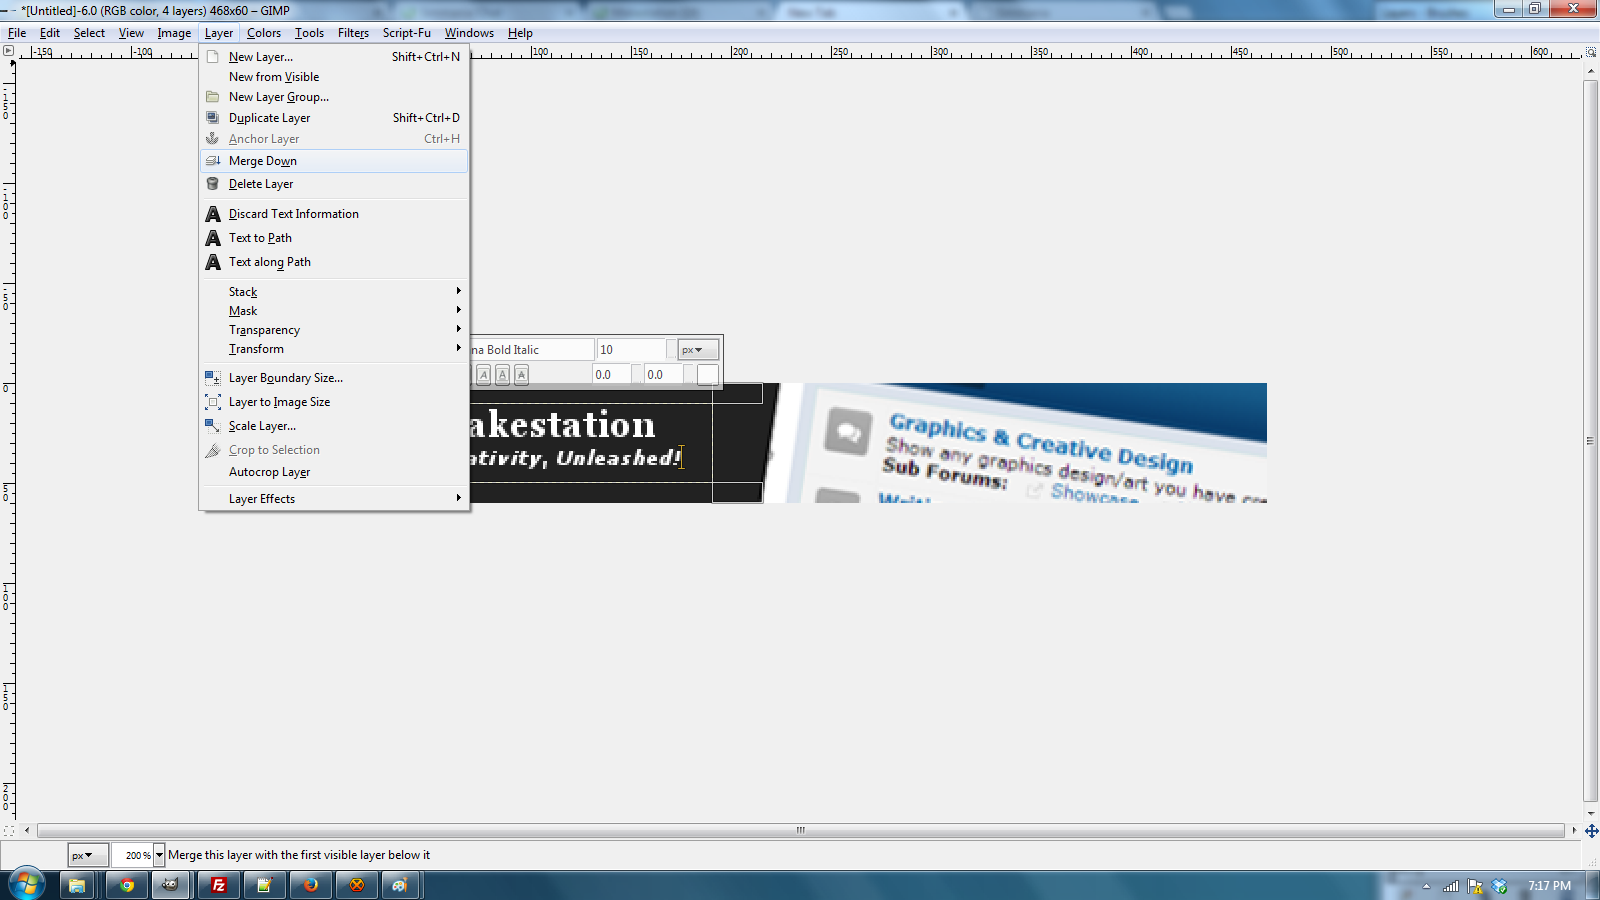Click the horizontal scrollbar right arrow

pos(1574,831)
